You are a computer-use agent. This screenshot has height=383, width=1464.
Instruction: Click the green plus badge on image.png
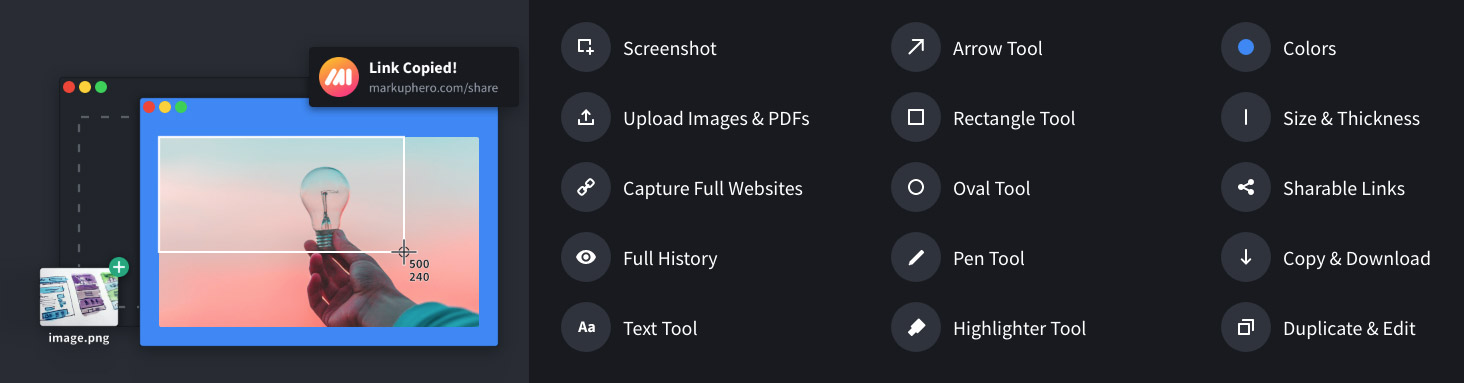[119, 267]
